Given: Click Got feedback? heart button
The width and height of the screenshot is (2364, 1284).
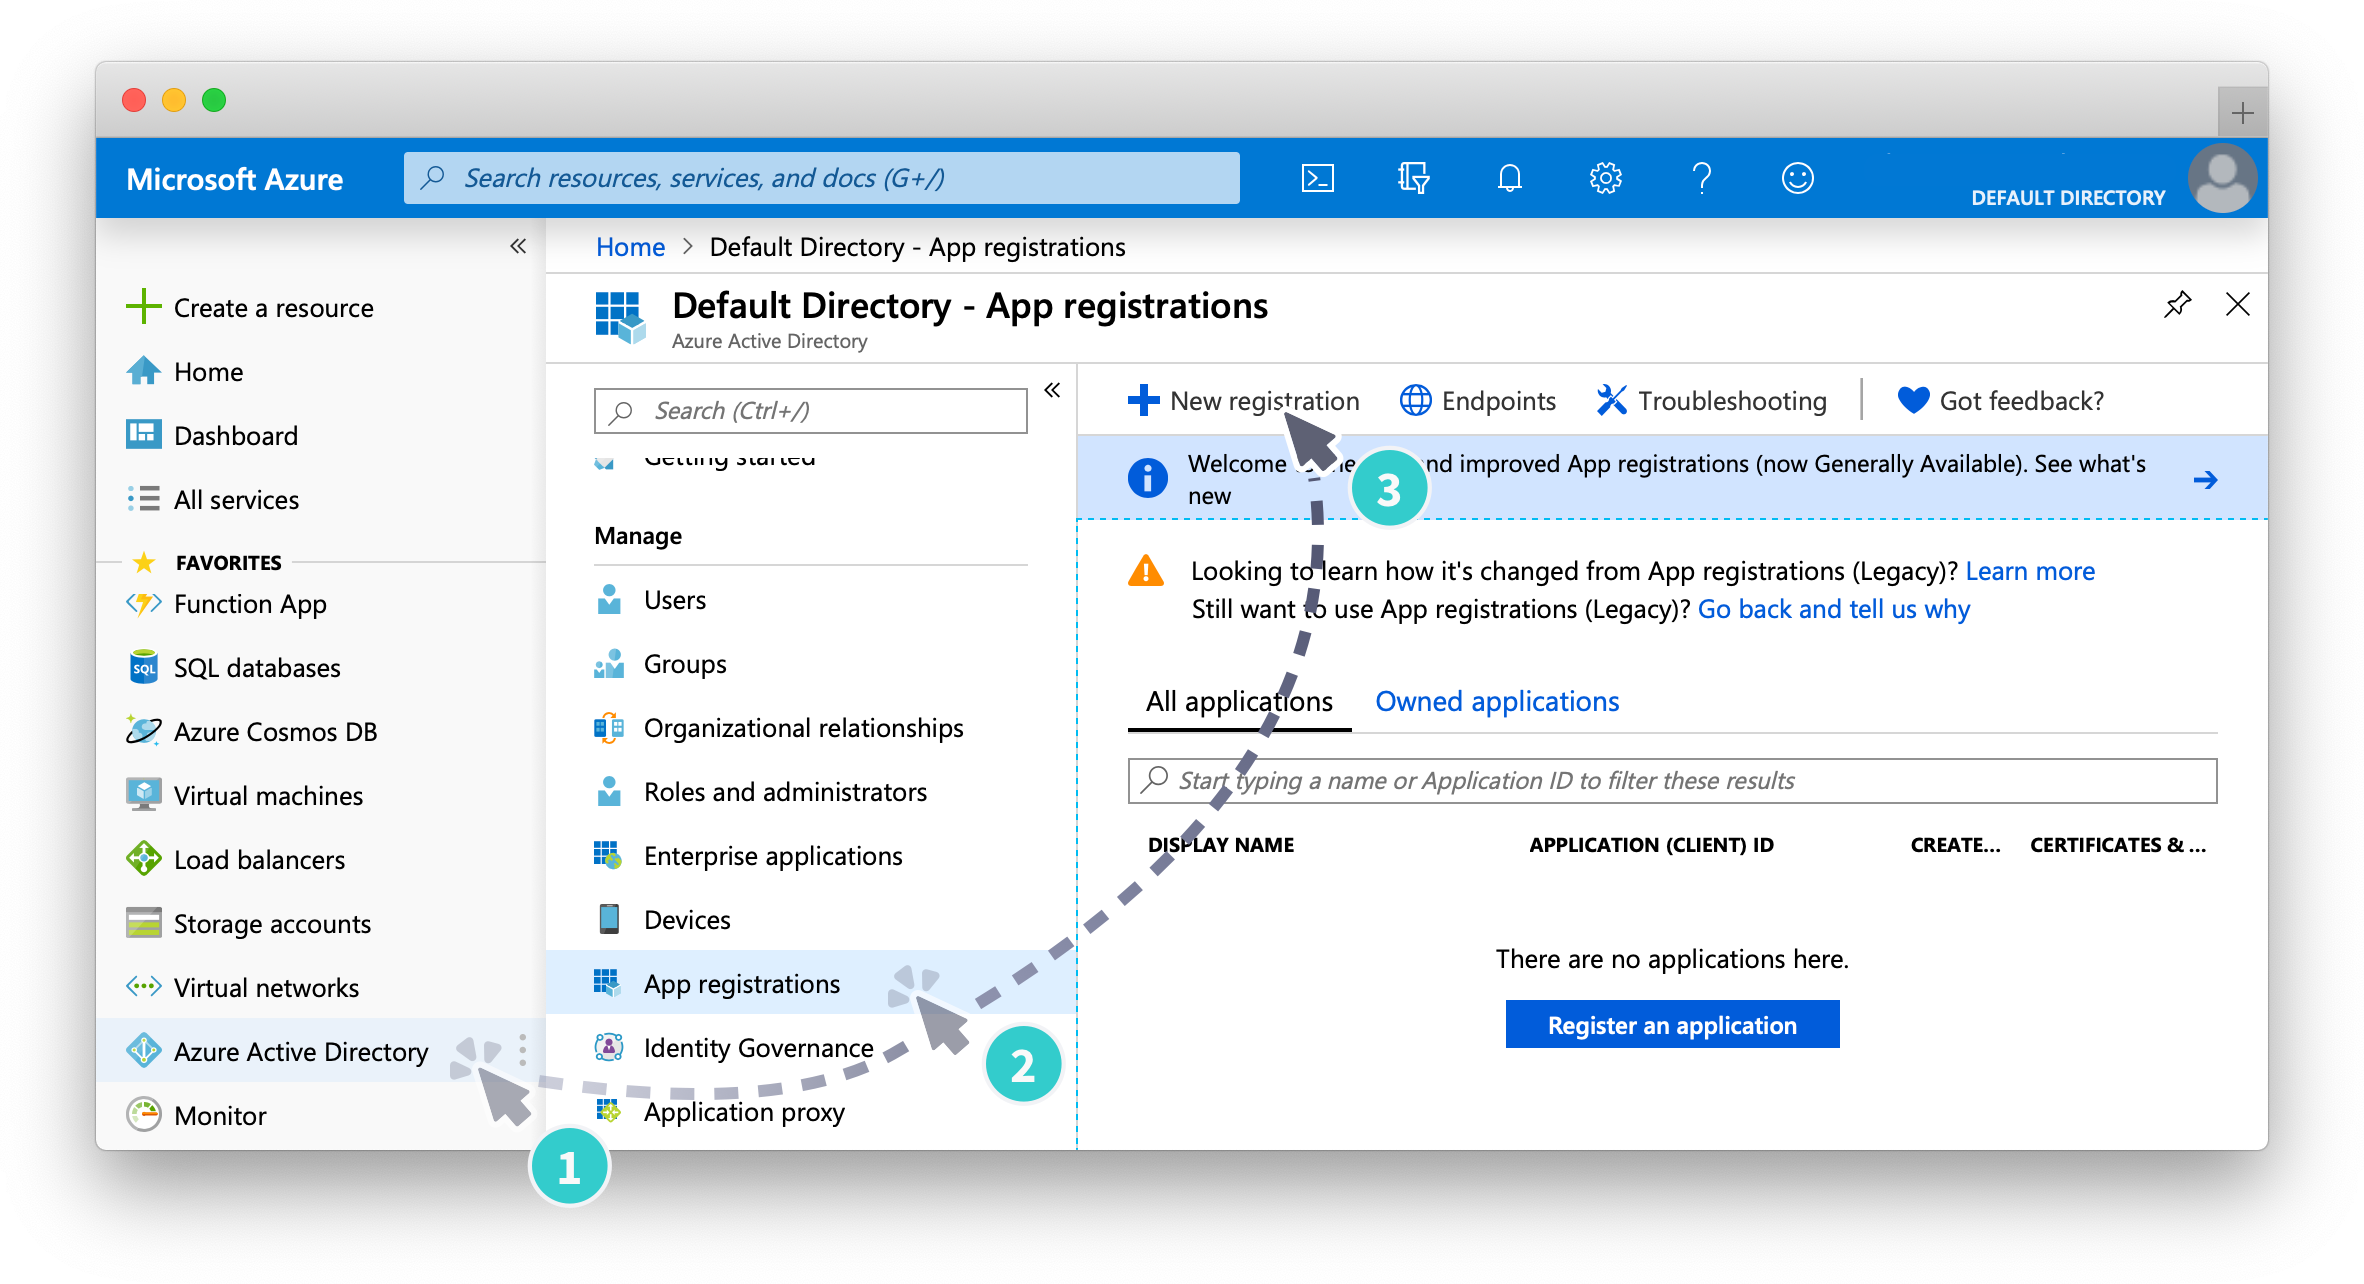Looking at the screenshot, I should (2000, 401).
